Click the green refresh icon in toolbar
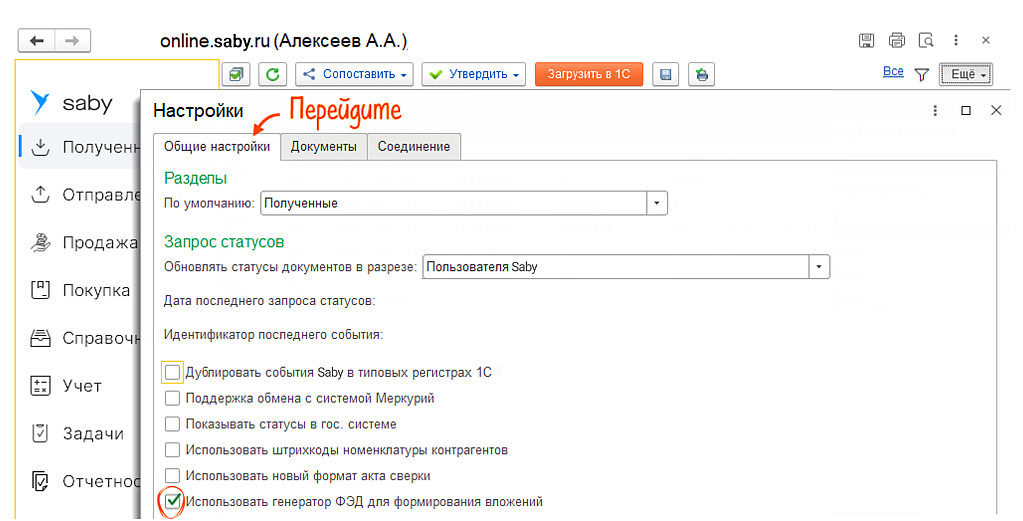The width and height of the screenshot is (1023, 521). click(x=273, y=75)
